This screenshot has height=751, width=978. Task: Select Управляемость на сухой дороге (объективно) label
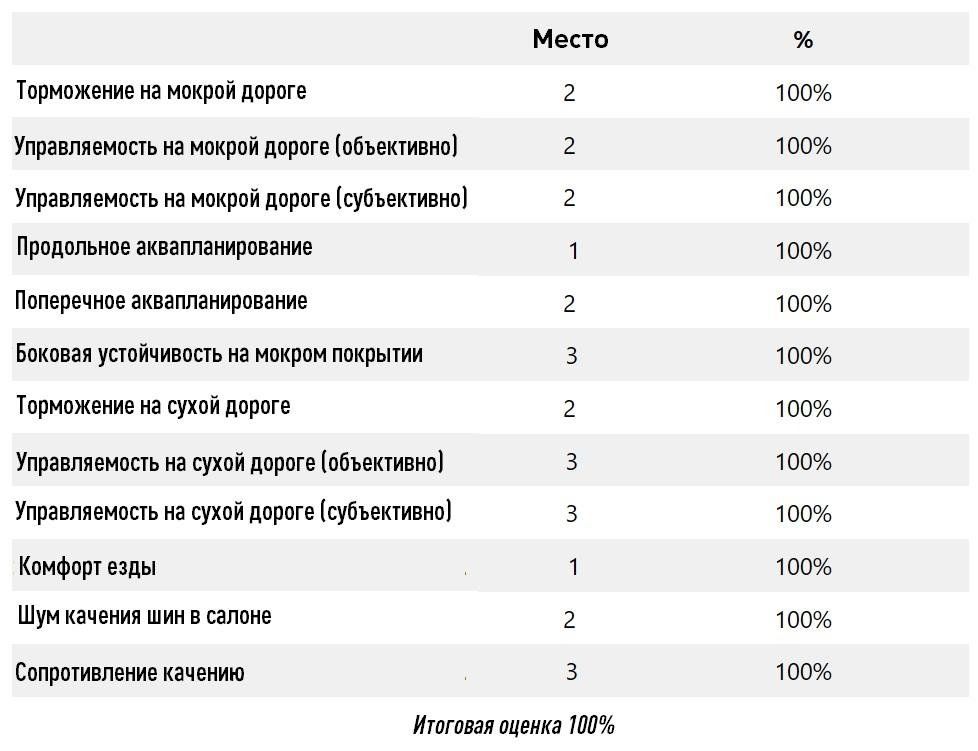(x=230, y=462)
